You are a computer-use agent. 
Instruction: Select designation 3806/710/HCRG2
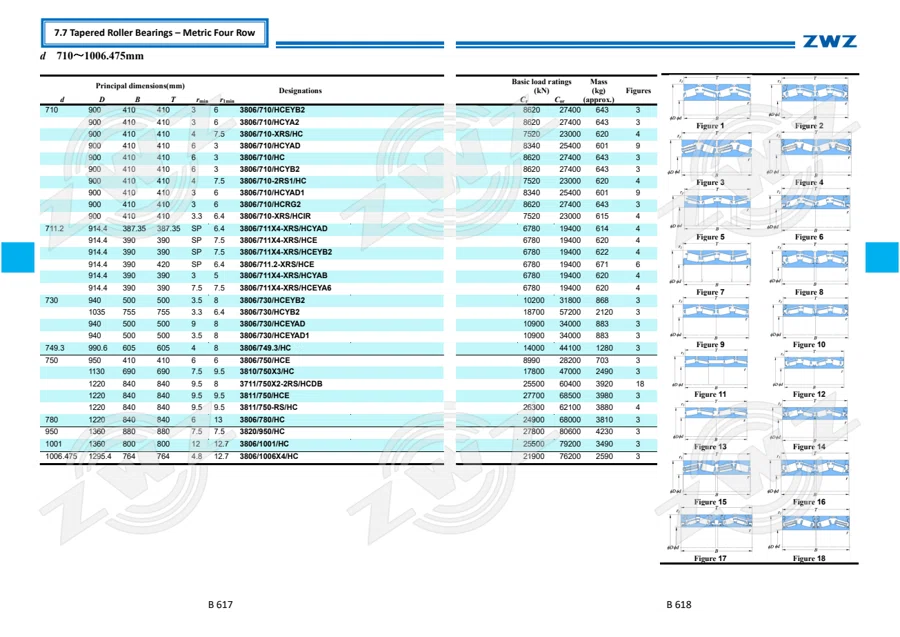point(270,204)
